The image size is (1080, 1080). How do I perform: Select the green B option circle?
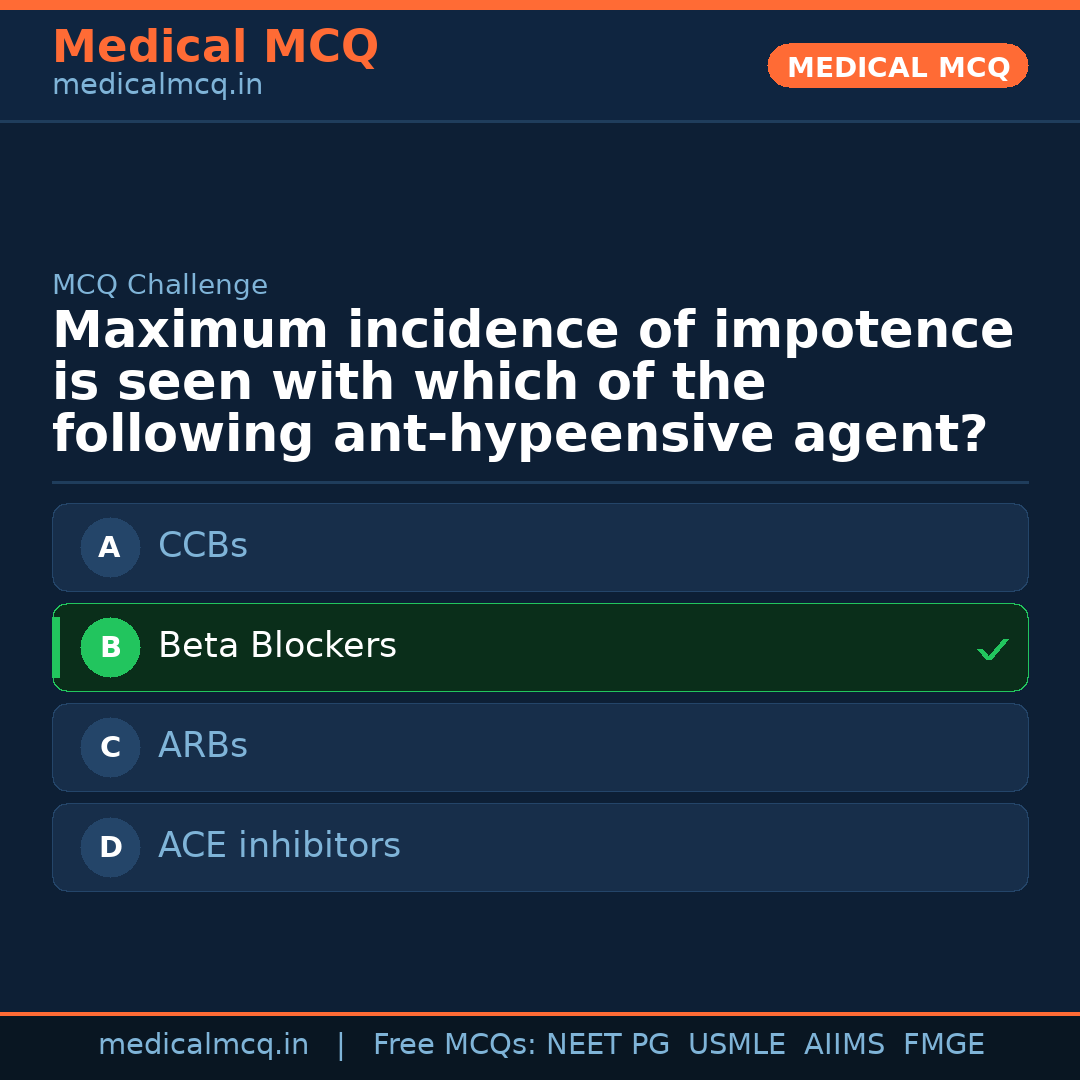(110, 647)
